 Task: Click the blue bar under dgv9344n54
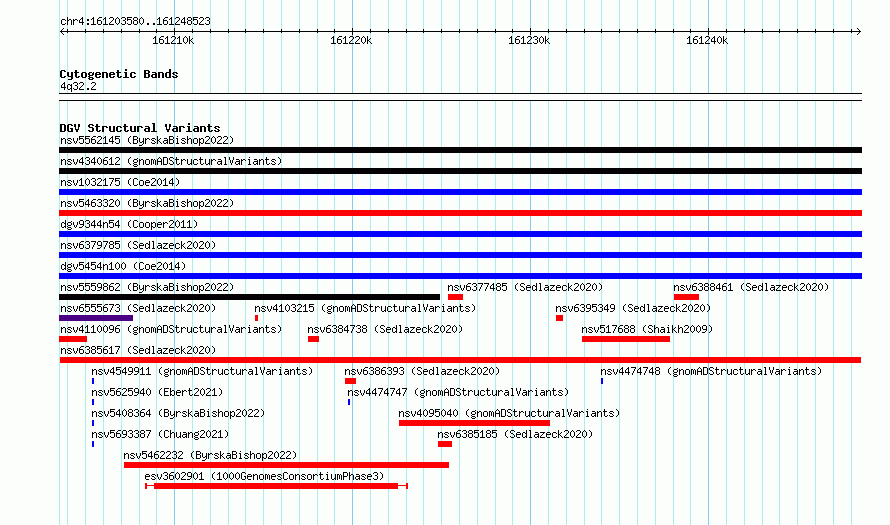pyautogui.click(x=460, y=234)
